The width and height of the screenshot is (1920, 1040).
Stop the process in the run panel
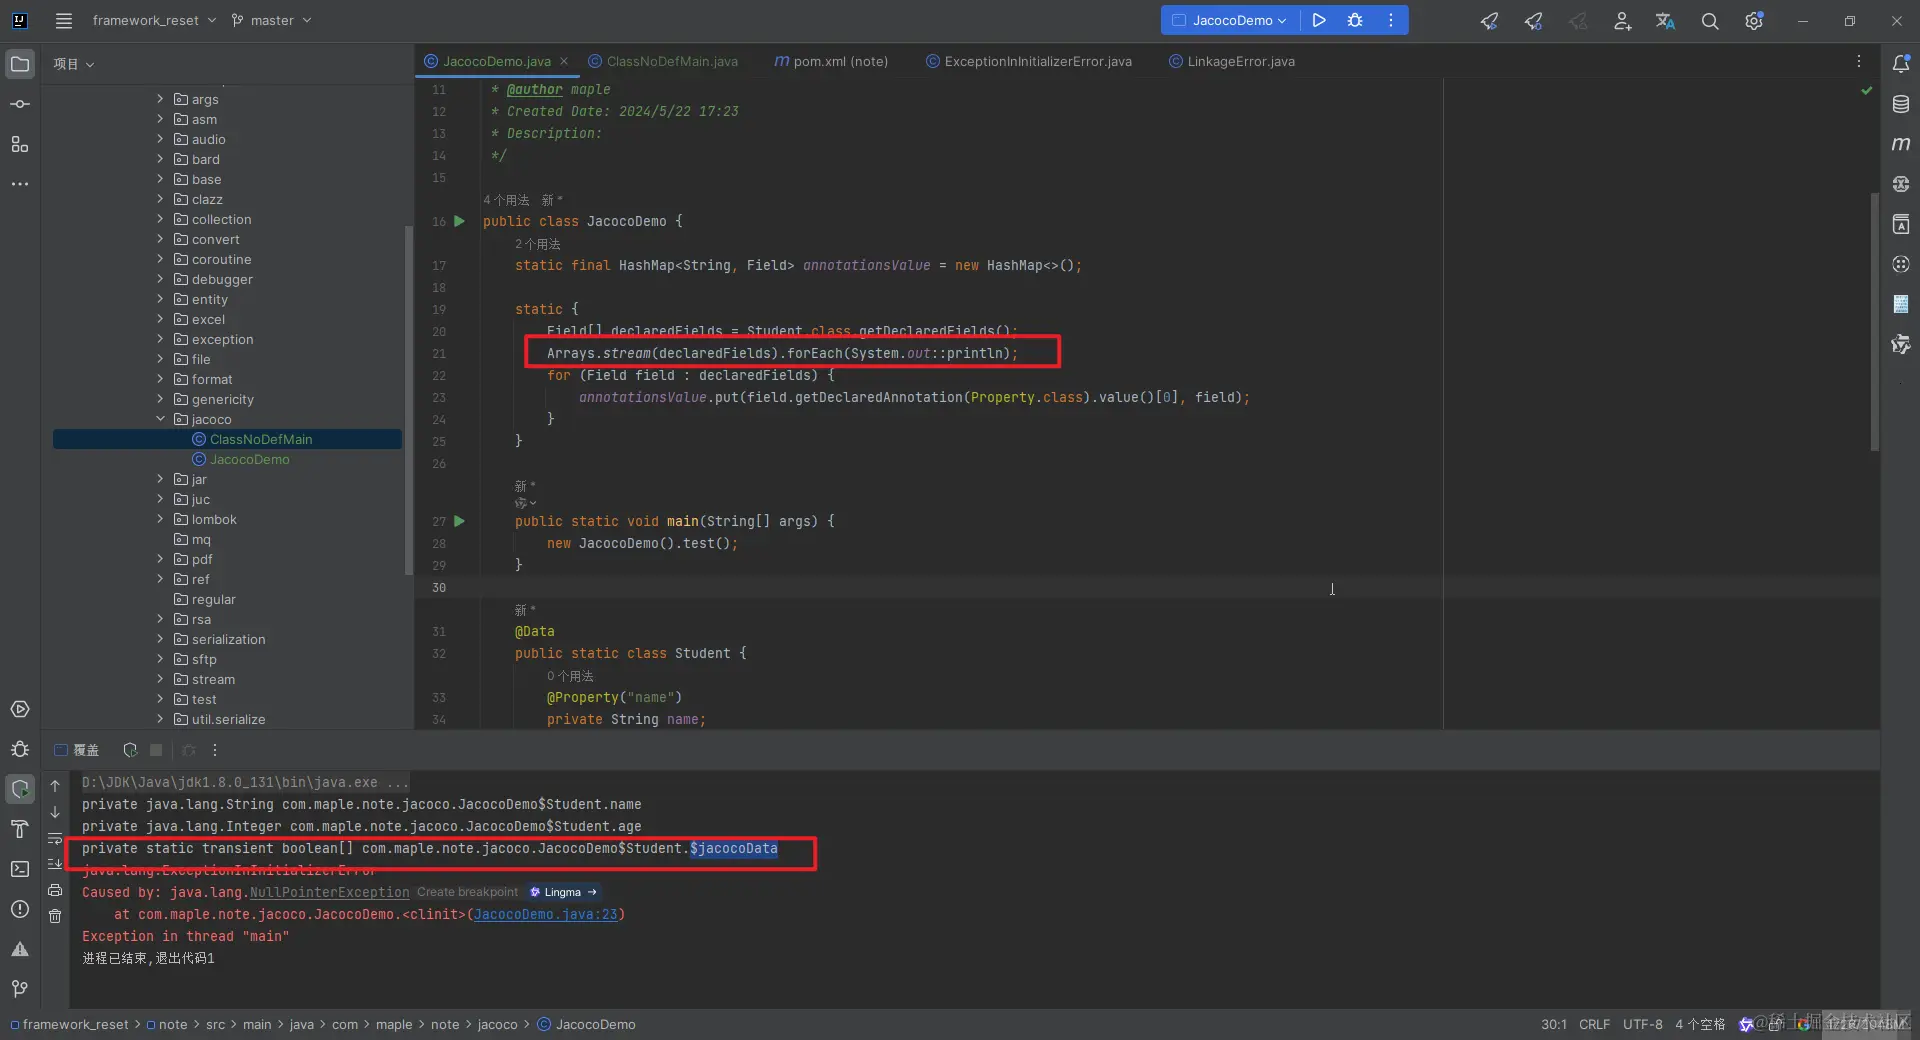pyautogui.click(x=156, y=750)
